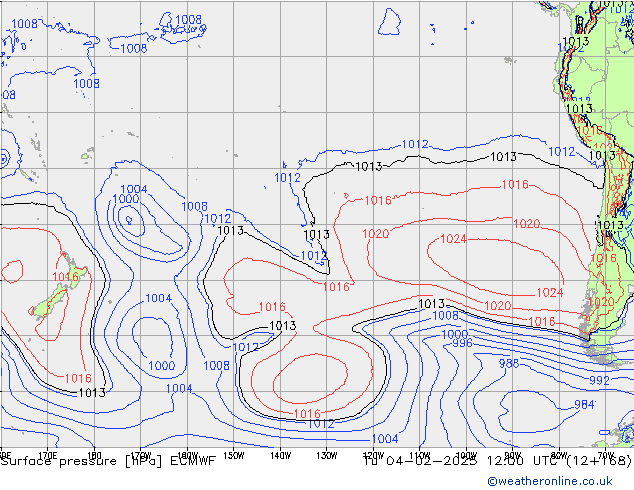The image size is (634, 490).
Task: Click the 140W longitude axis label
Action: 279,454
